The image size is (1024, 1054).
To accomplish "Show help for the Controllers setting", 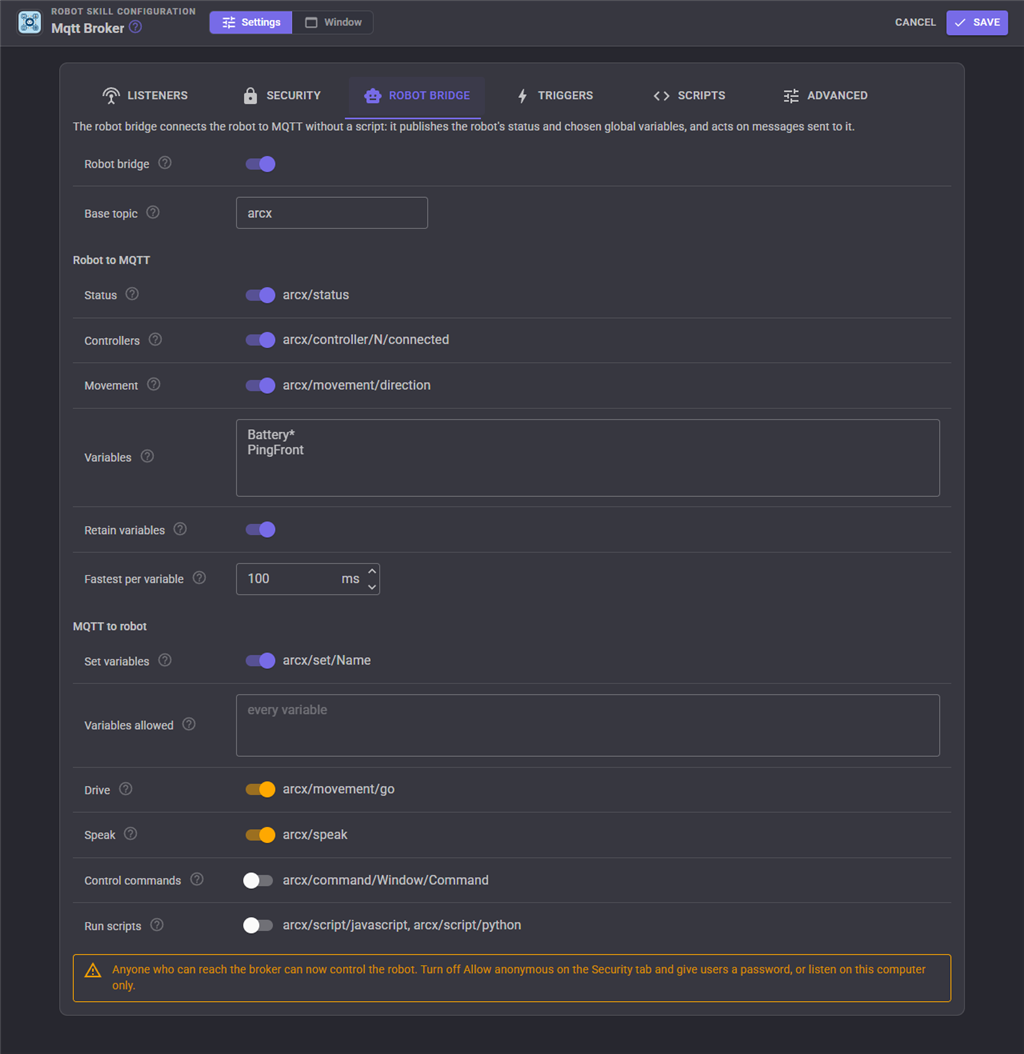I will tap(155, 339).
